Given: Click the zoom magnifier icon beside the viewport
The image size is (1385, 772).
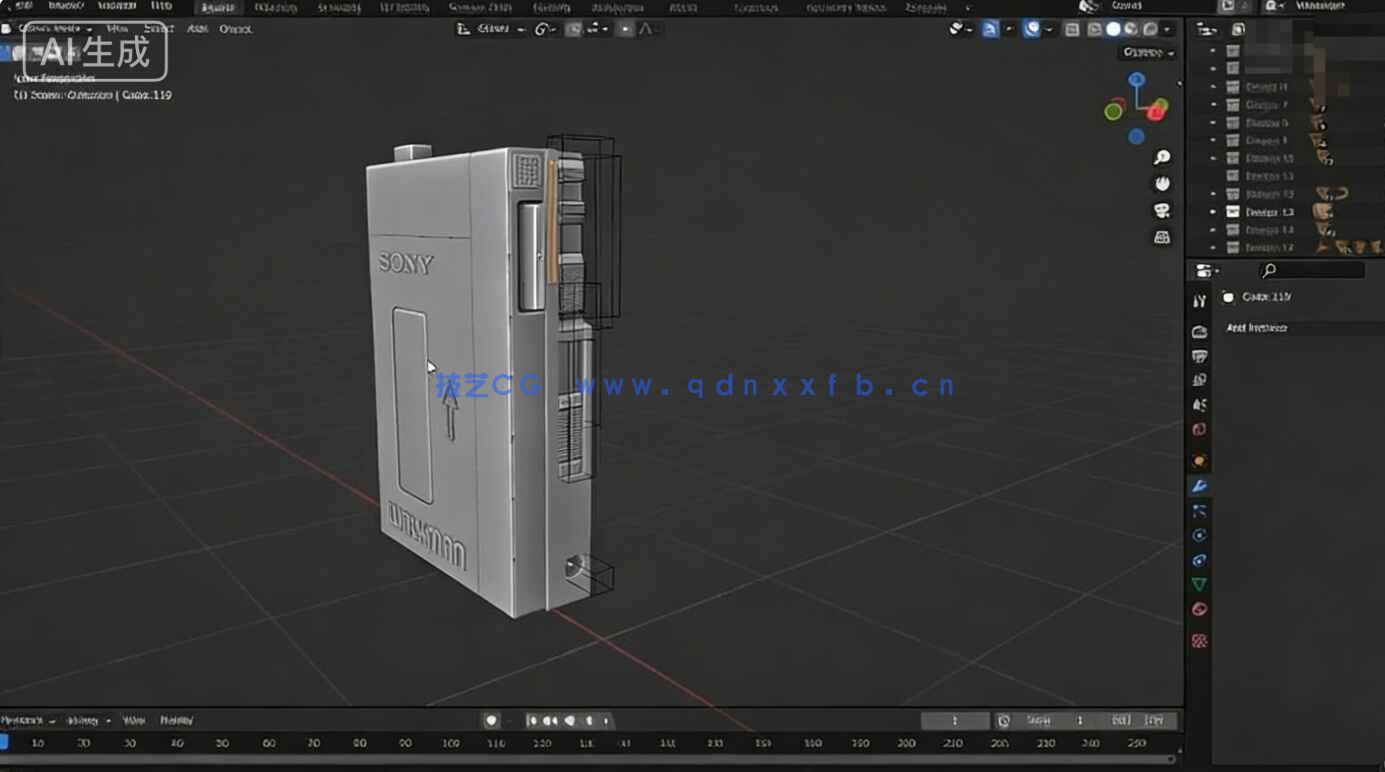Looking at the screenshot, I should click(1161, 157).
